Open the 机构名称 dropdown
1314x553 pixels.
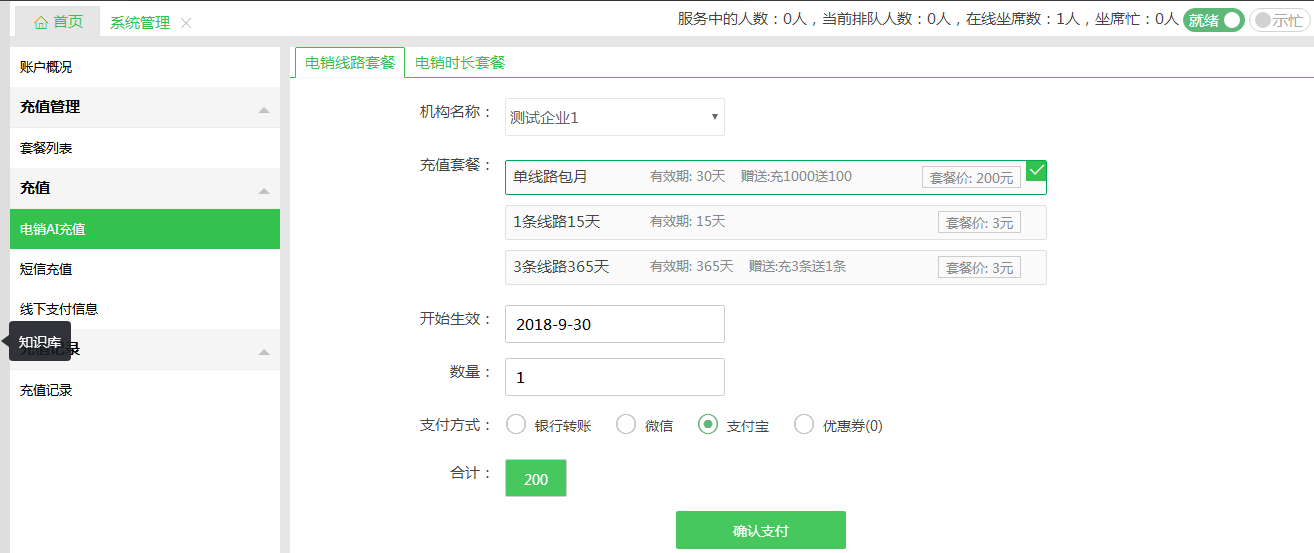(x=614, y=117)
